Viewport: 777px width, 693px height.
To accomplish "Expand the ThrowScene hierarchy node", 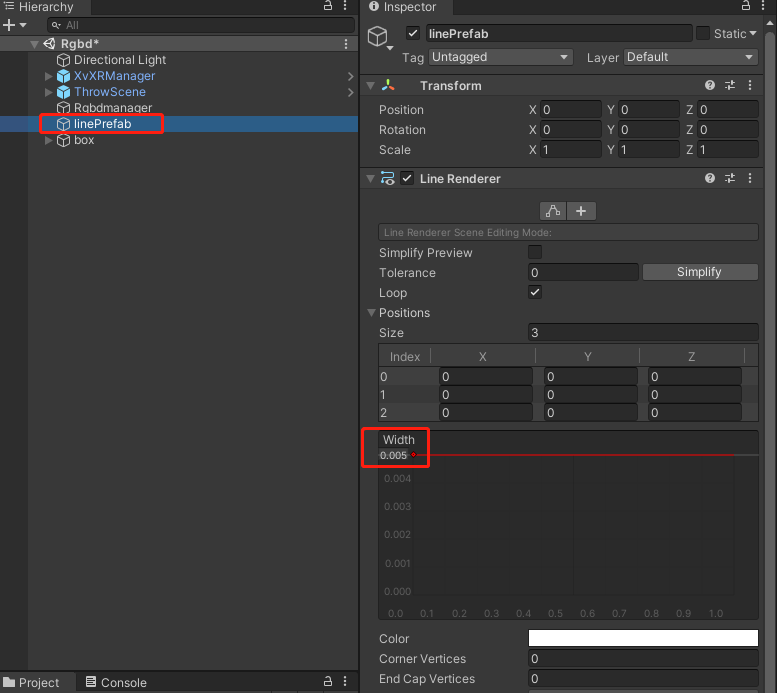I will click(48, 92).
